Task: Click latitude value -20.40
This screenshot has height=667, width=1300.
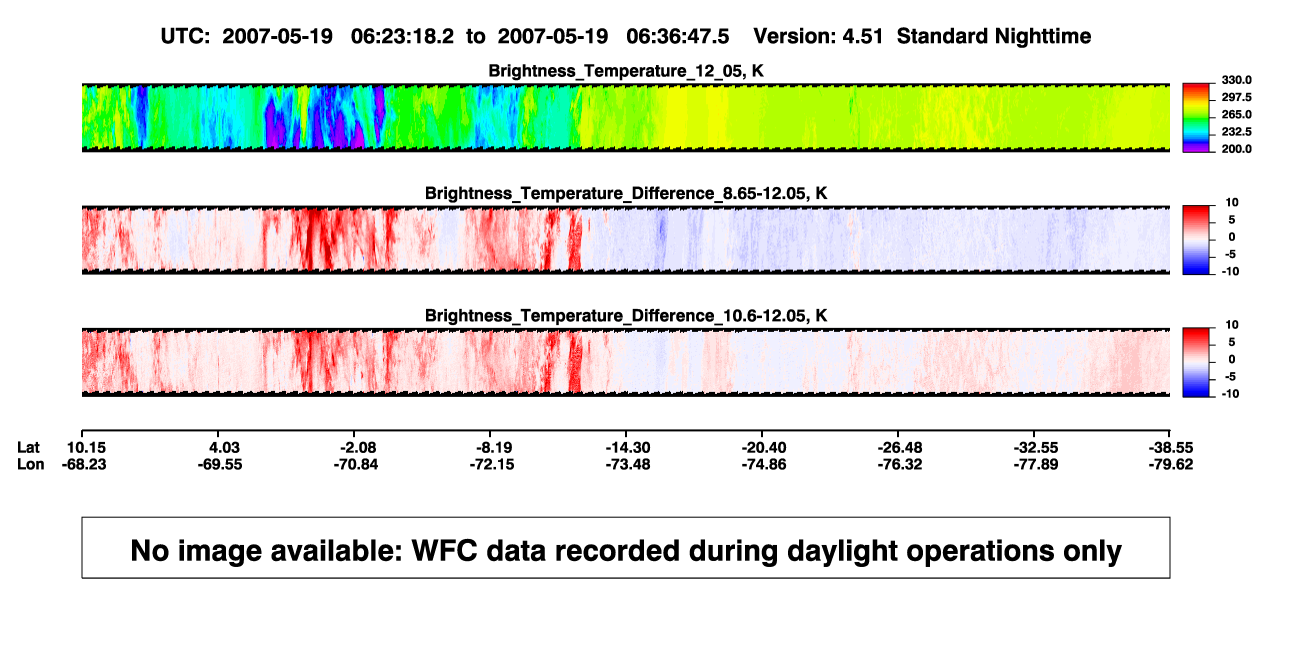Action: click(x=766, y=447)
